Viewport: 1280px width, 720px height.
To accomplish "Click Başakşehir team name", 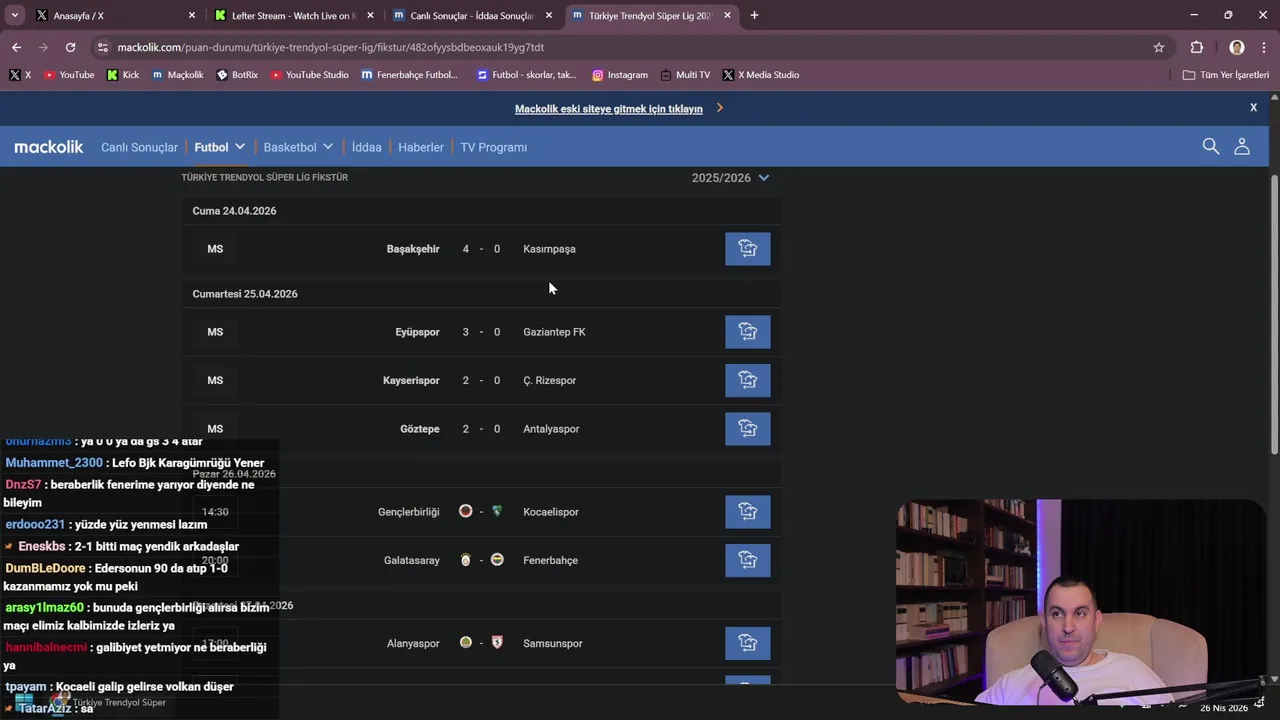I will 413,249.
